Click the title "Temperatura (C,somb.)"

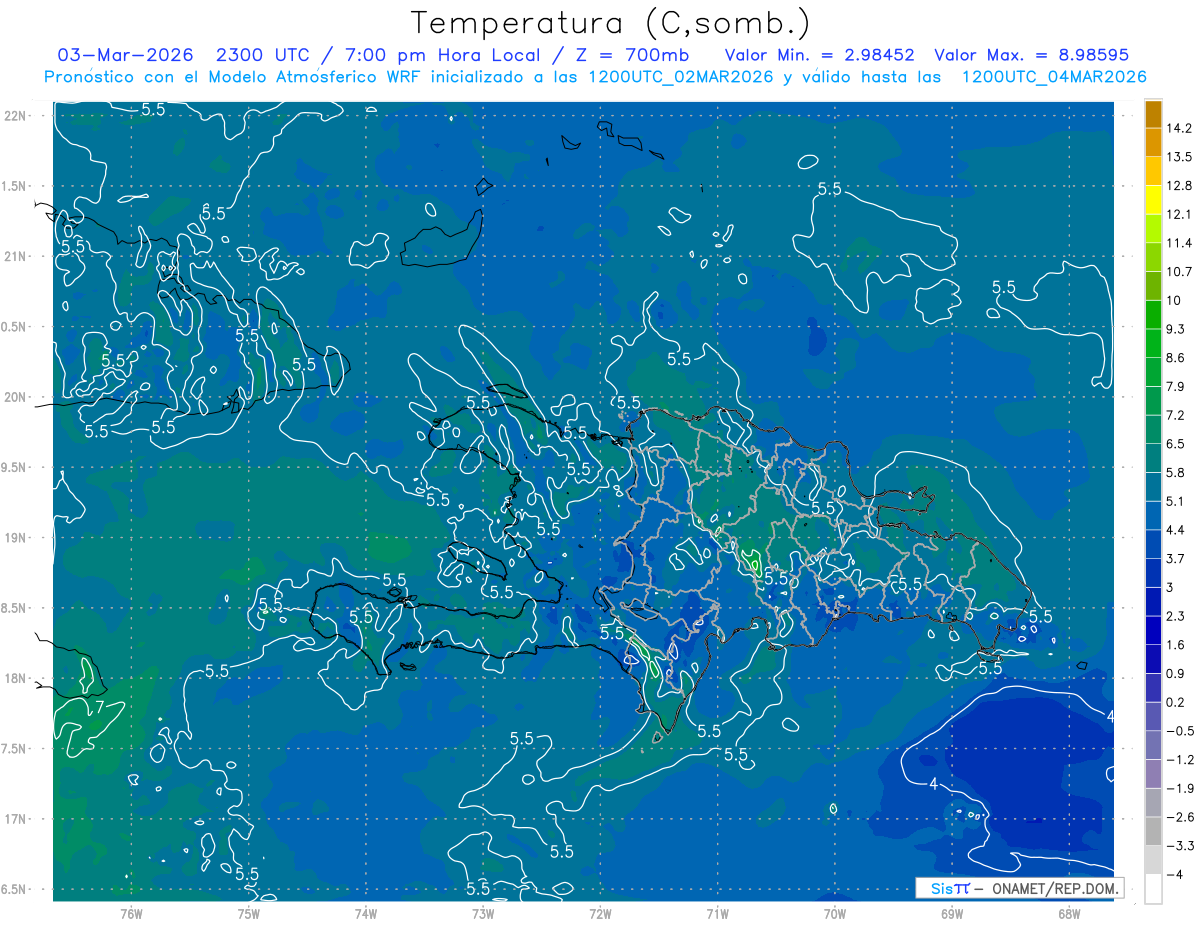[610, 24]
